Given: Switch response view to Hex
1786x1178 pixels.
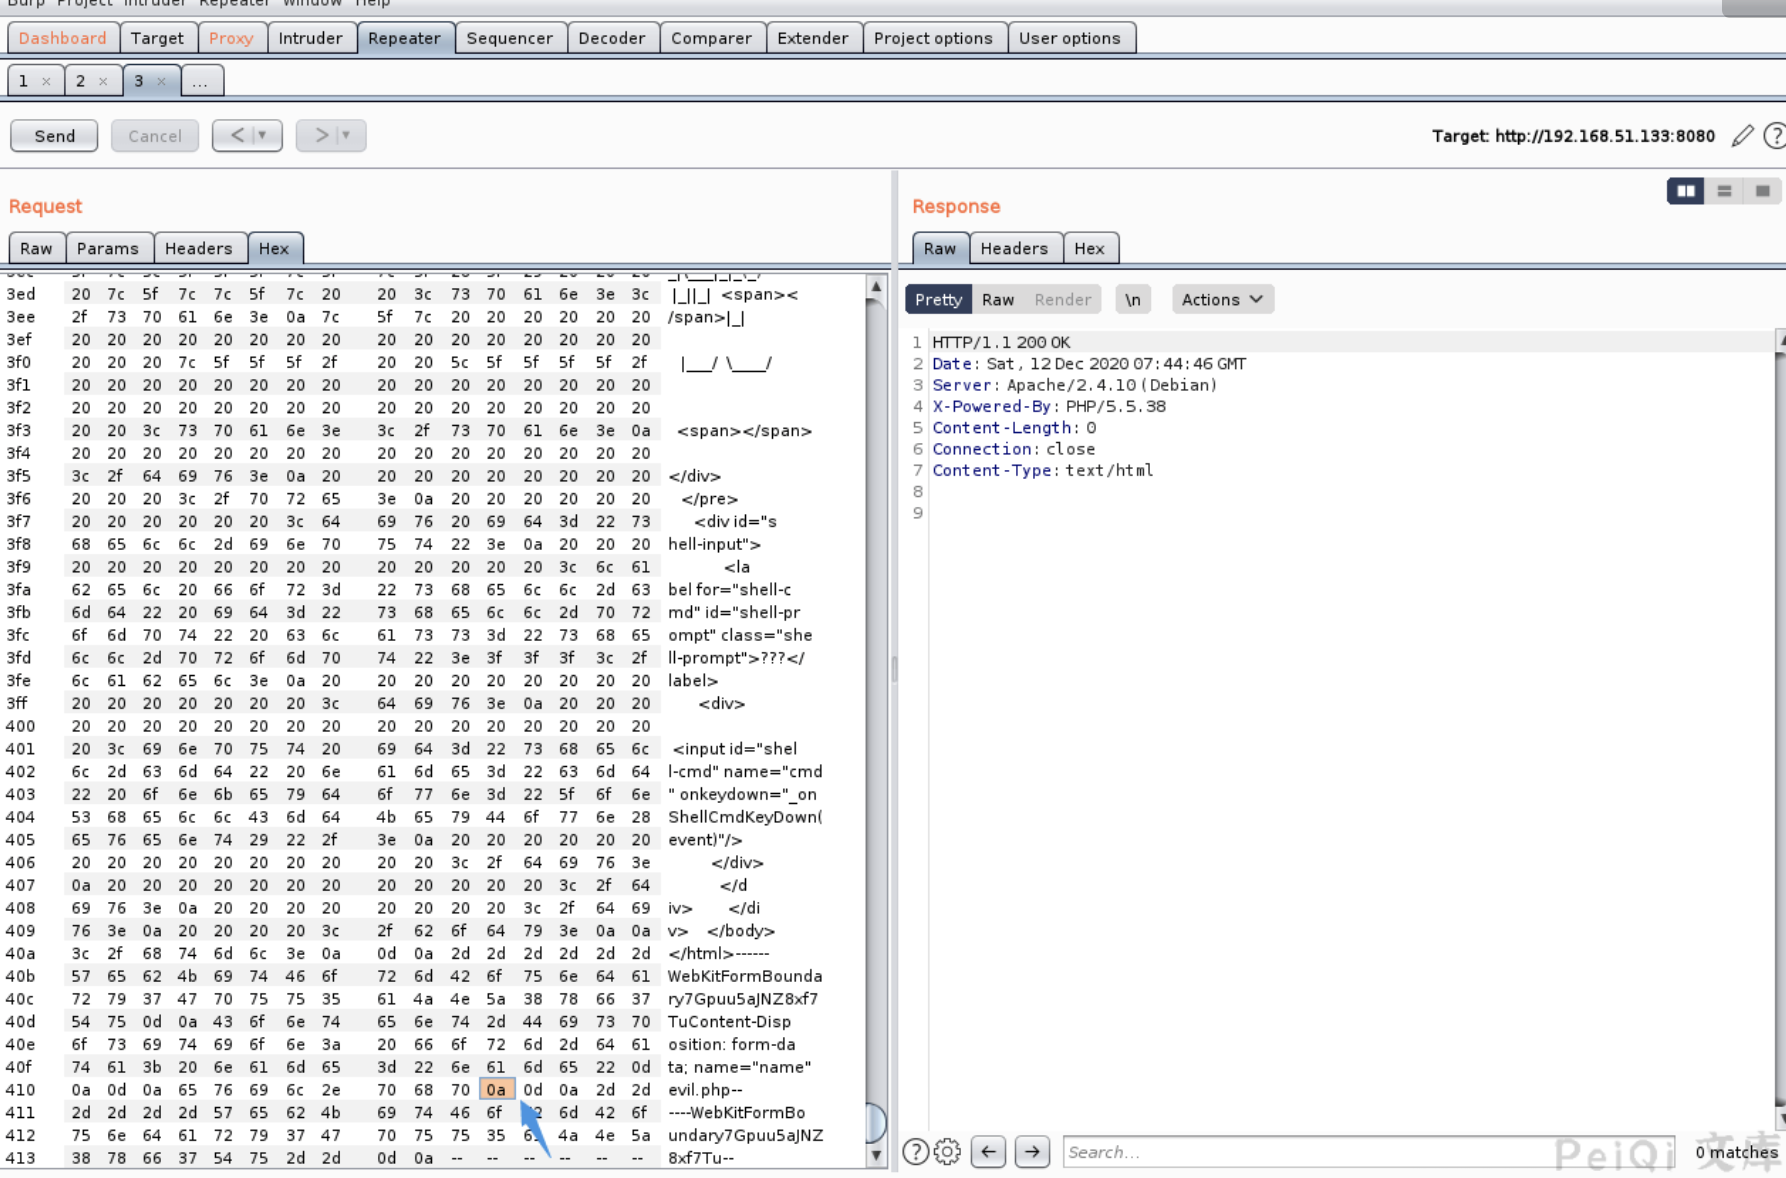Looking at the screenshot, I should tap(1089, 248).
